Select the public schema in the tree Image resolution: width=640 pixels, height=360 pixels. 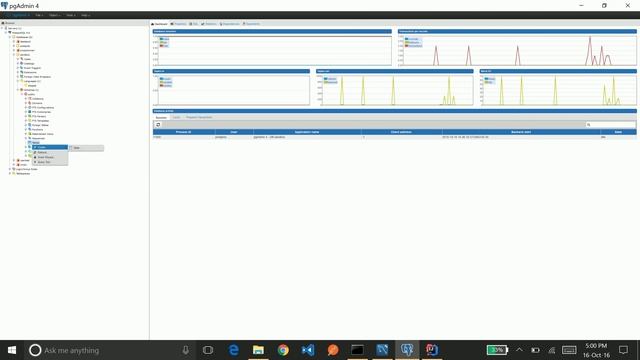(31, 94)
